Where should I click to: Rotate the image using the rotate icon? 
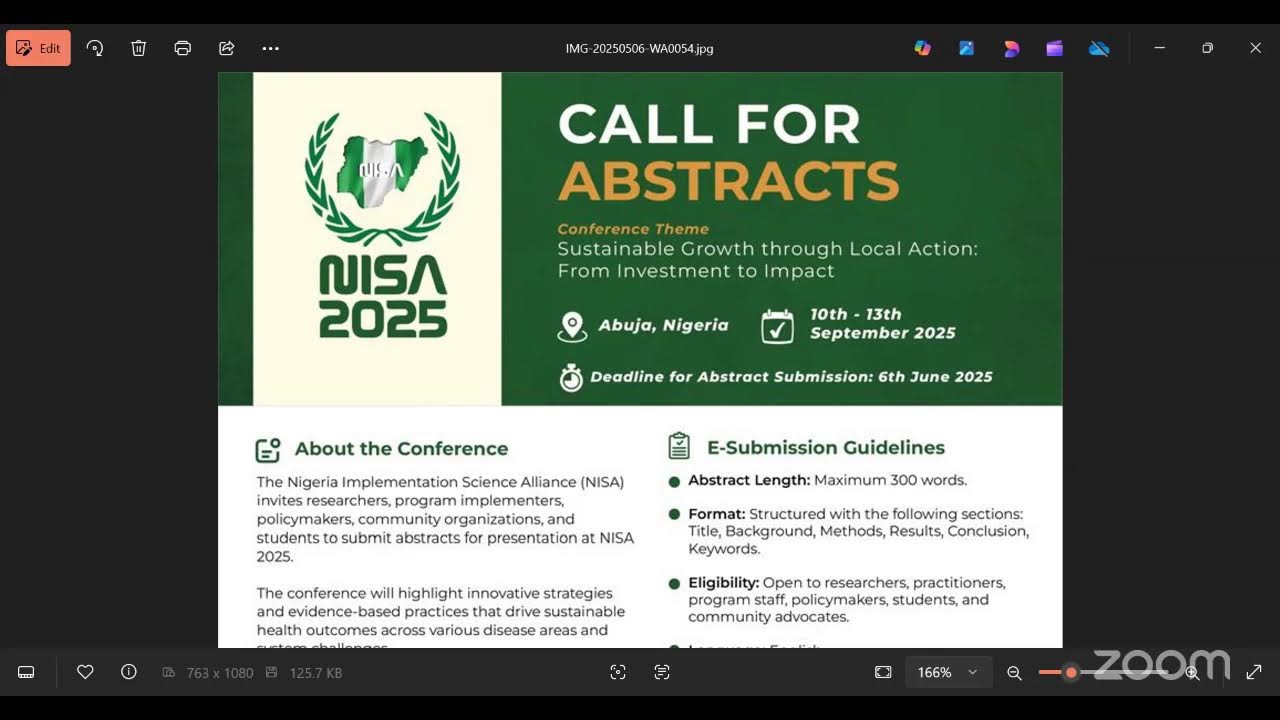click(95, 48)
